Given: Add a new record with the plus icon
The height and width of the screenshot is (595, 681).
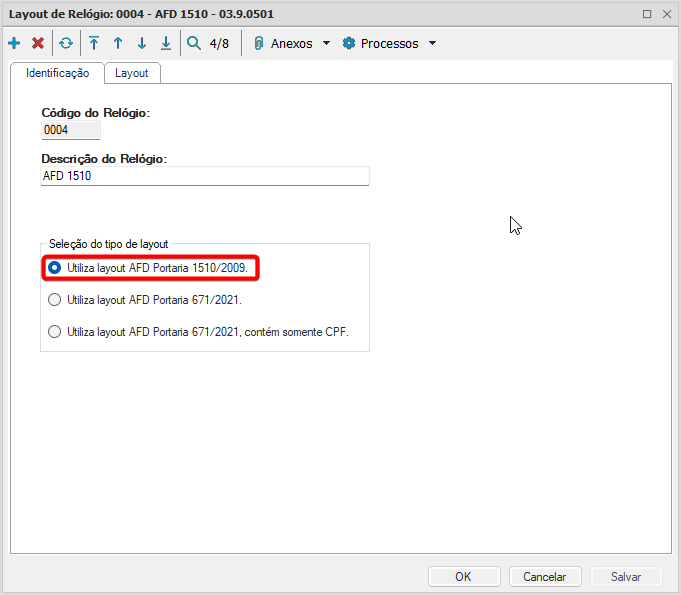Looking at the screenshot, I should pos(14,43).
